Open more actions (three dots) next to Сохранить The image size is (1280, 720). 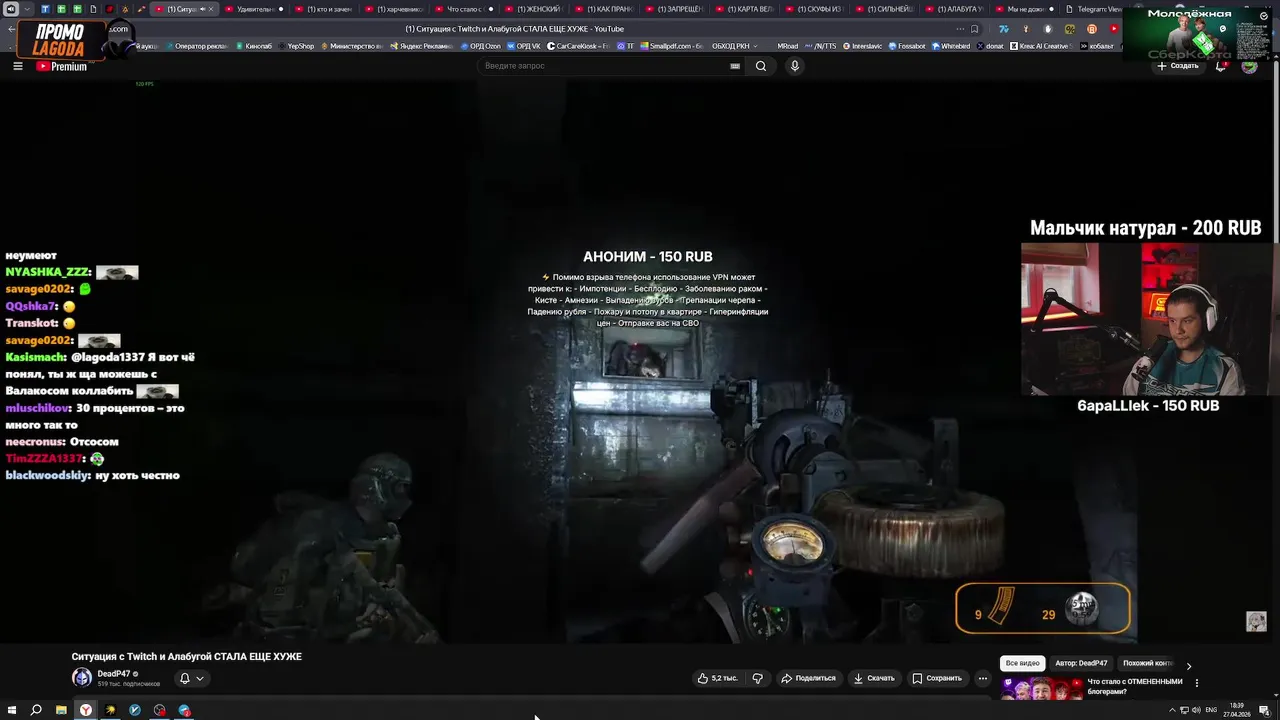click(982, 678)
